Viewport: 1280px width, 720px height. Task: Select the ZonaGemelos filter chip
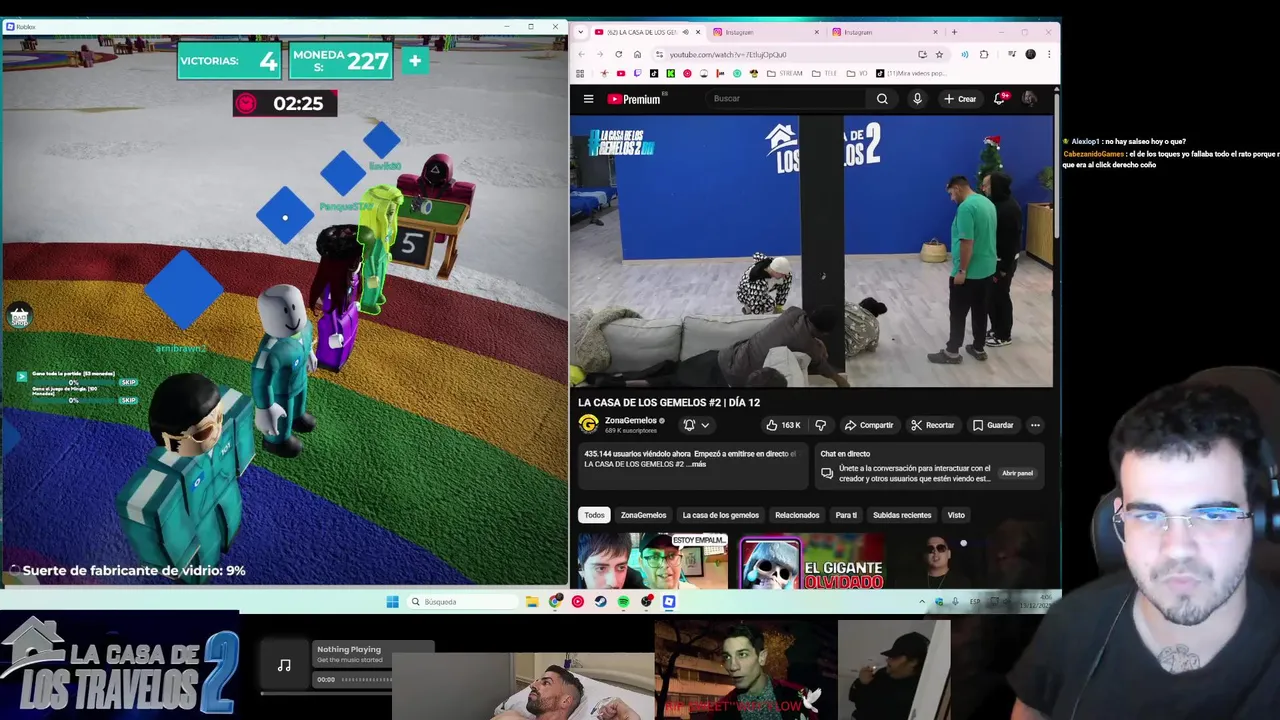coord(643,515)
